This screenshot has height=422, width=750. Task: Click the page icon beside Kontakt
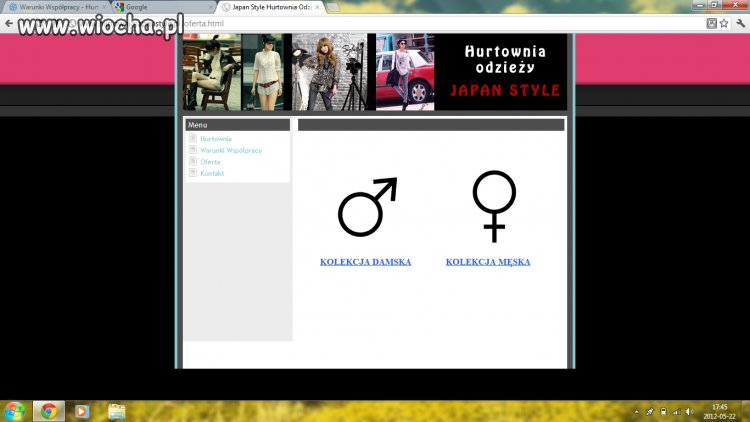coord(193,173)
